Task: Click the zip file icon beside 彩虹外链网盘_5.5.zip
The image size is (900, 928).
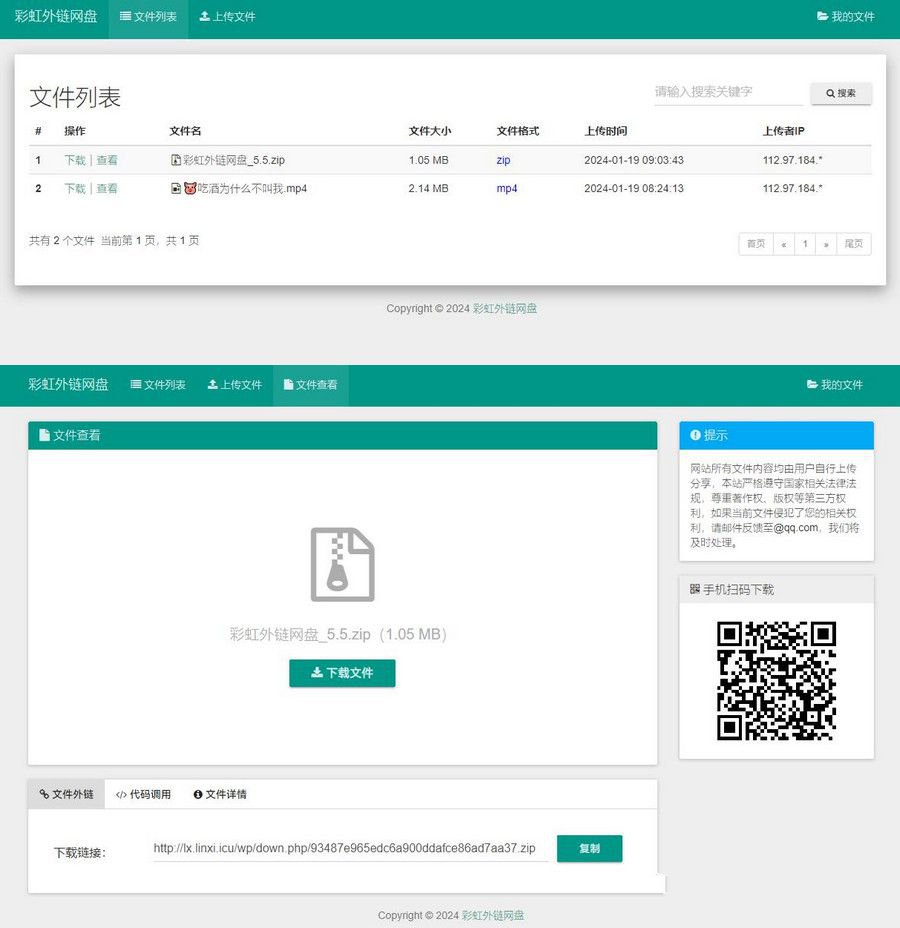Action: (x=174, y=160)
